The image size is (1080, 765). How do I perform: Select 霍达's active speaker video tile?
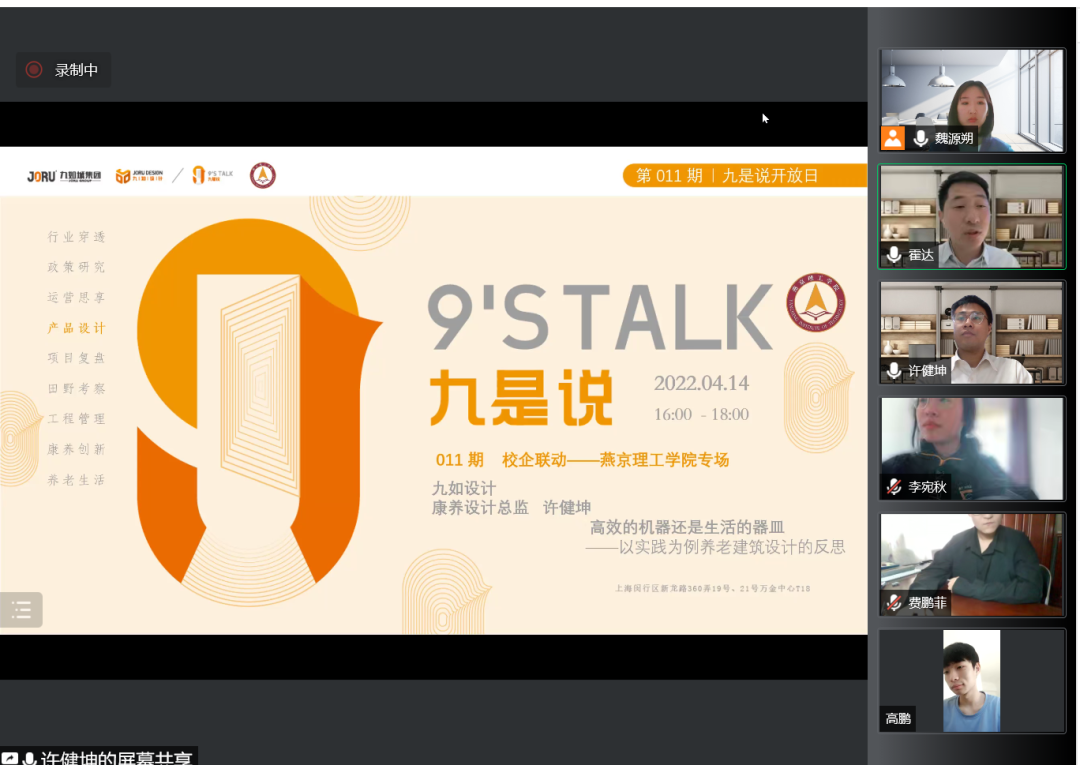972,216
